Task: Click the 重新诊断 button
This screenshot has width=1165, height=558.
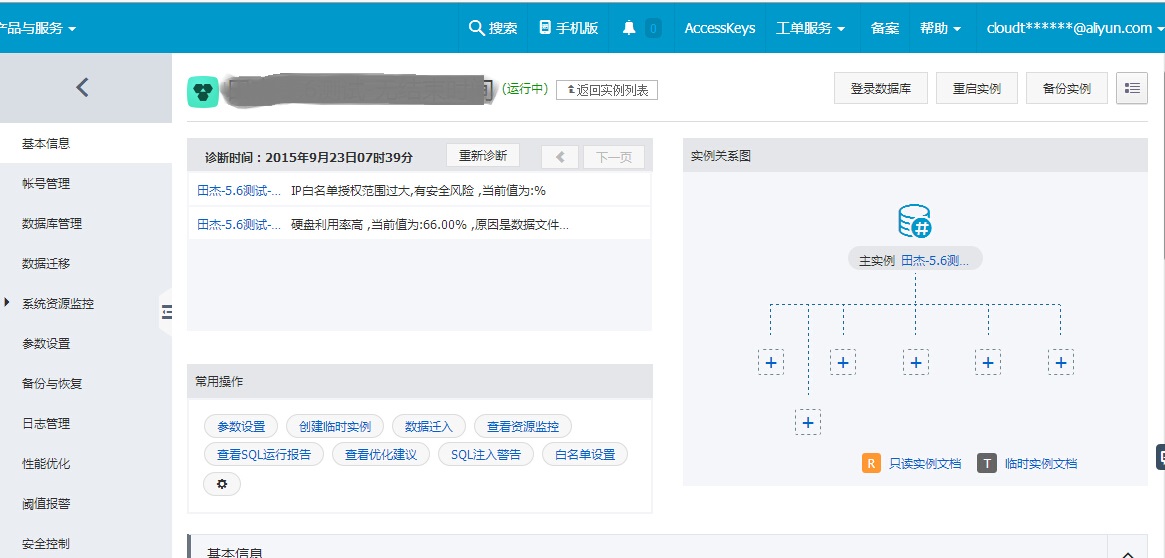Action: tap(482, 156)
